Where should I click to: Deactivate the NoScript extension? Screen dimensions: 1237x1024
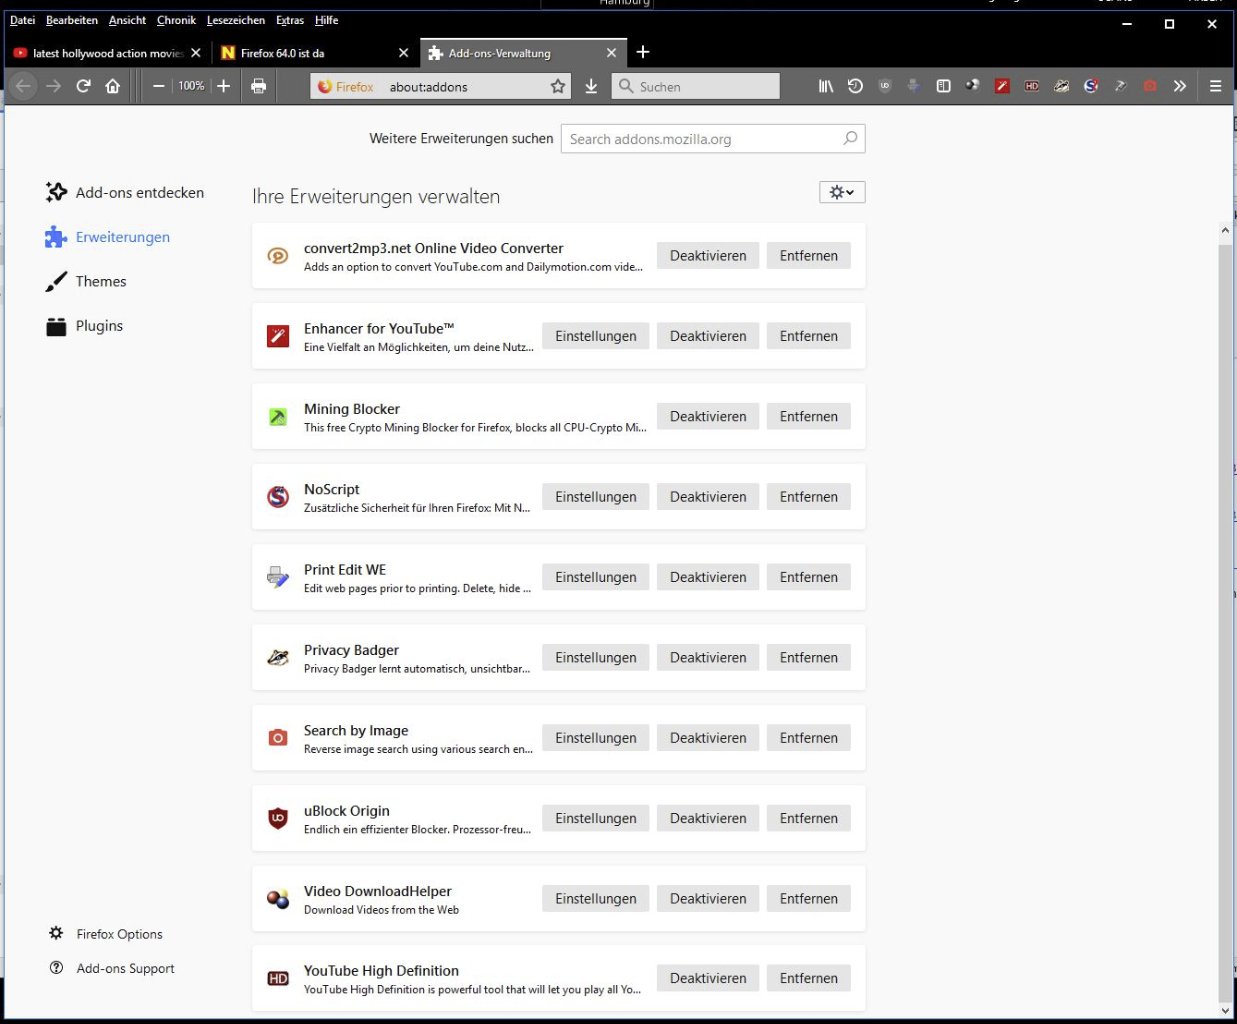708,497
